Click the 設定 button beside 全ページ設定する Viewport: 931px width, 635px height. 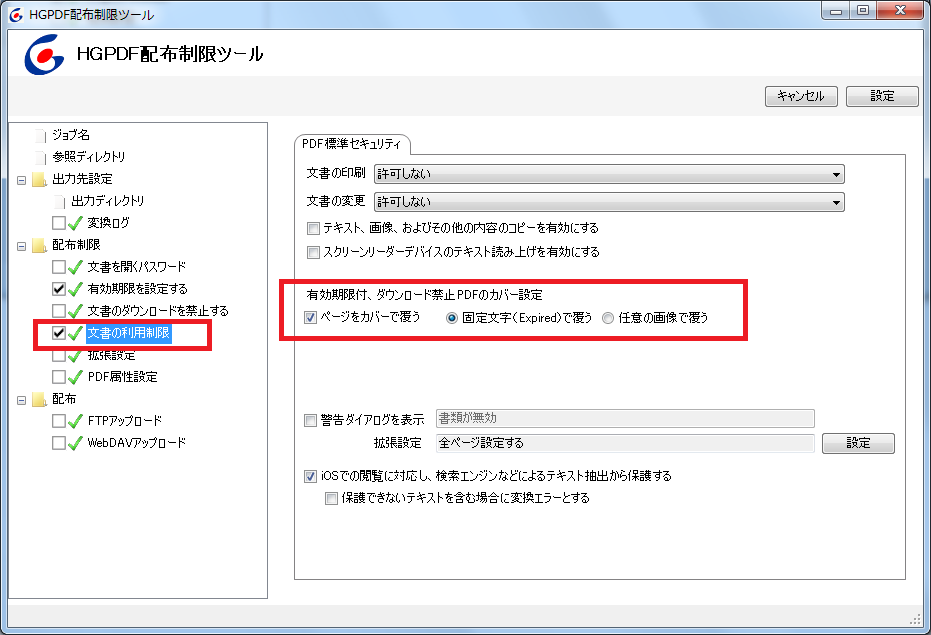858,443
